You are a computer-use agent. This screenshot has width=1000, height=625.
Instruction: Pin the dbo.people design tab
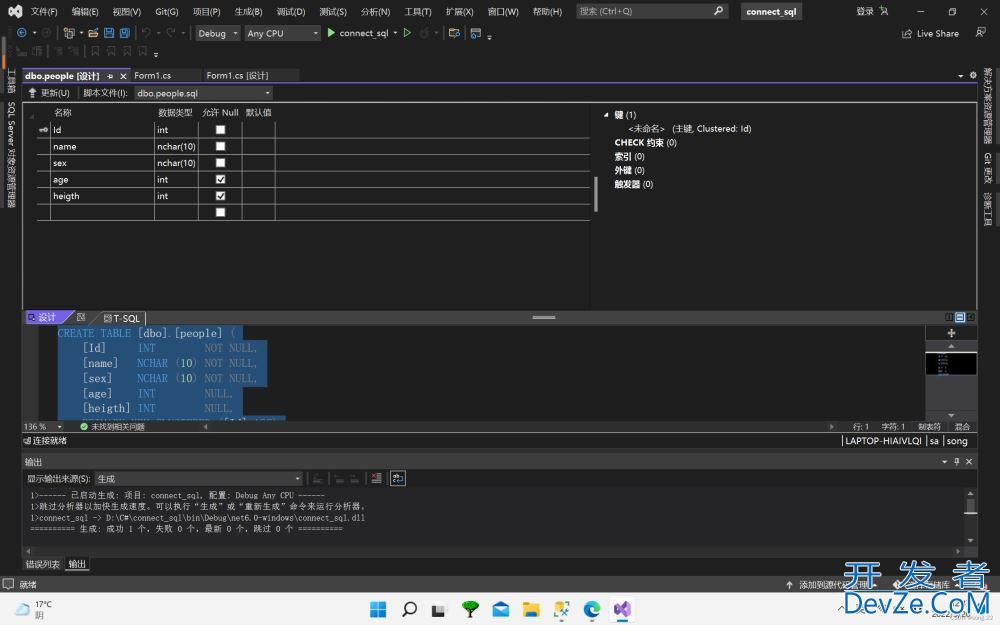[x=110, y=76]
